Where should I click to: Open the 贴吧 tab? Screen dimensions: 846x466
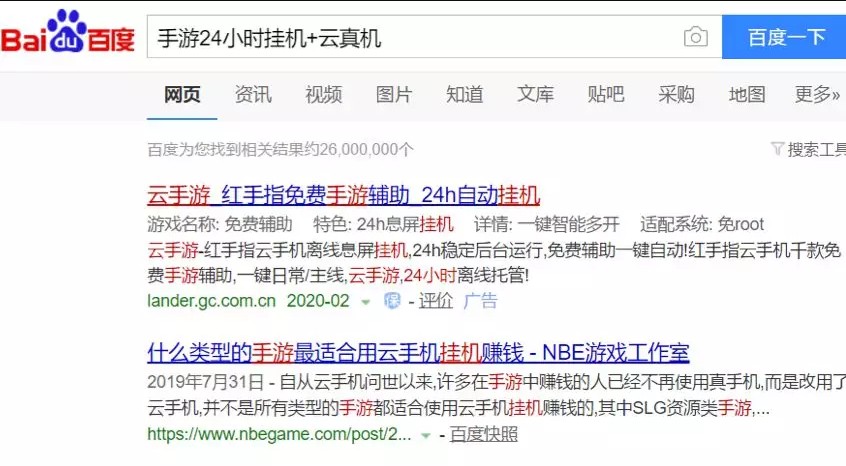click(606, 94)
